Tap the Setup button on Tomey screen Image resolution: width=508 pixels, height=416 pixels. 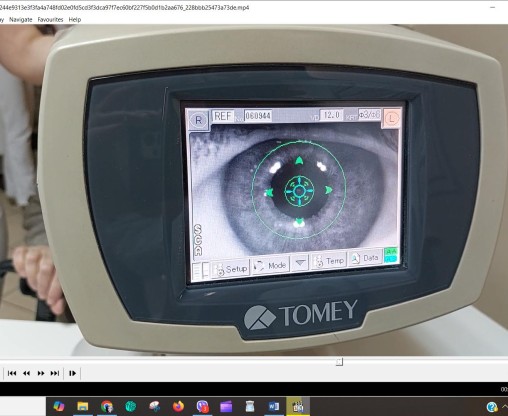coord(231,269)
